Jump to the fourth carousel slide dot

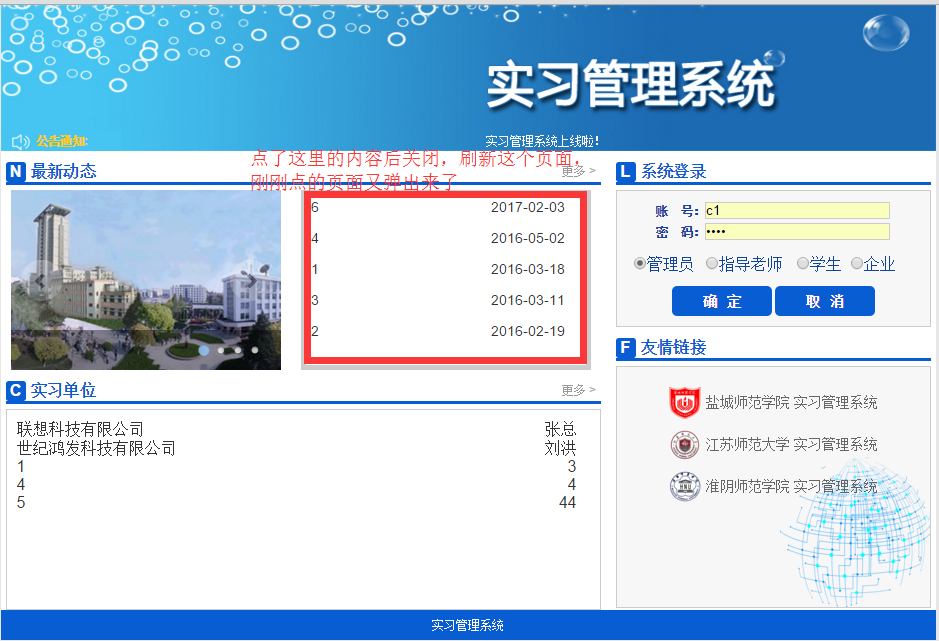coord(255,350)
